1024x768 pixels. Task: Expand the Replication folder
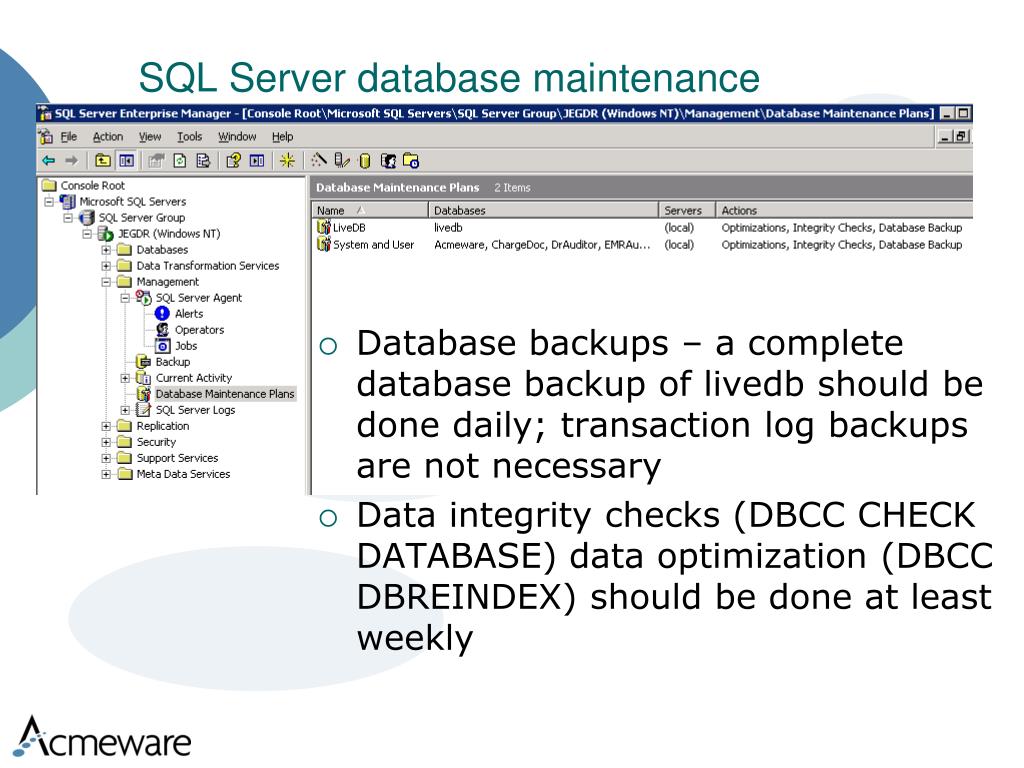106,426
